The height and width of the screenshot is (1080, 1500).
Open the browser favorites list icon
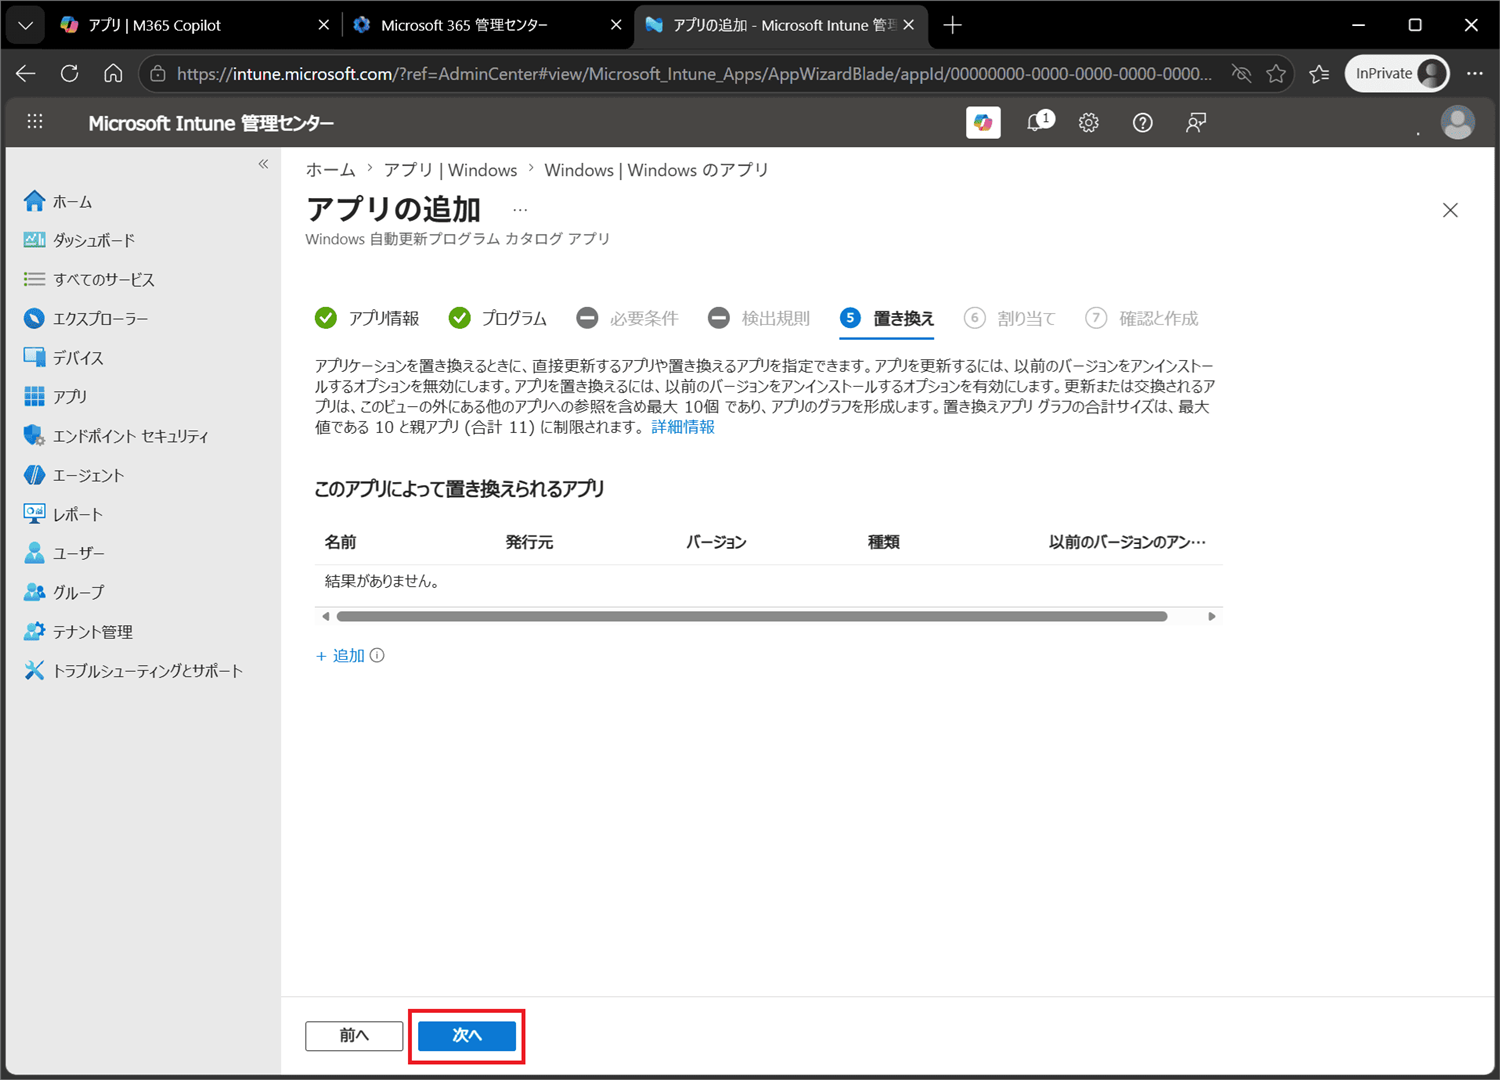click(x=1319, y=74)
